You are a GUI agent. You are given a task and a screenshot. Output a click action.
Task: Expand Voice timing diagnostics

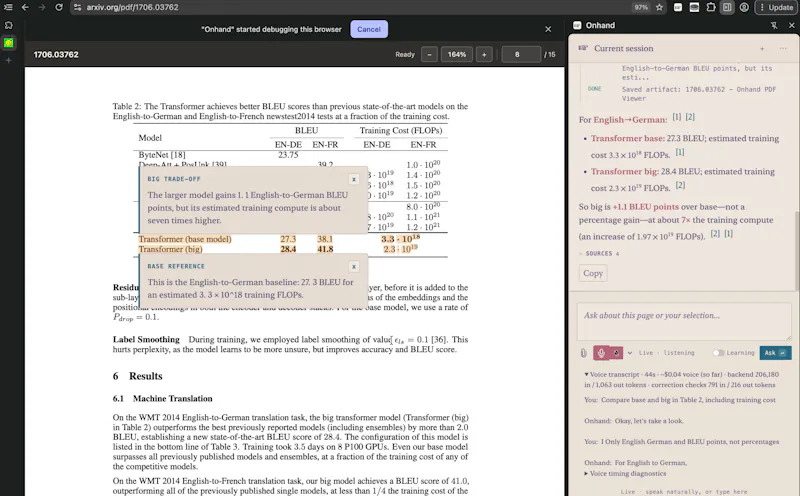coord(626,474)
